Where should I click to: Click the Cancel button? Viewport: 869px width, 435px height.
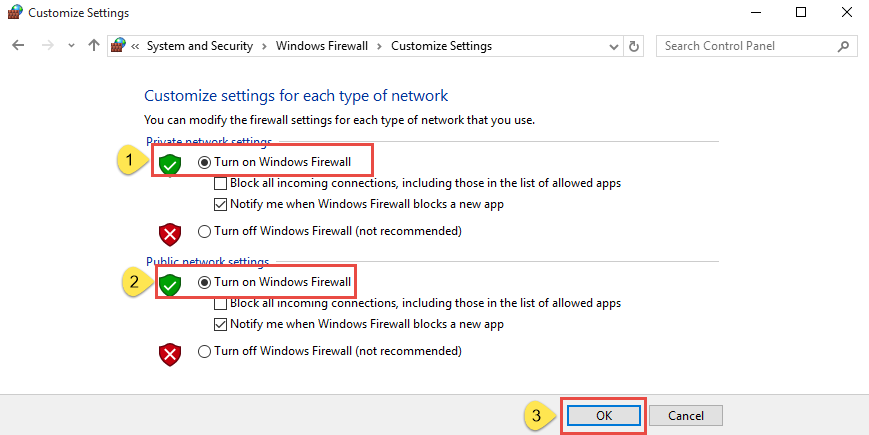pyautogui.click(x=686, y=416)
